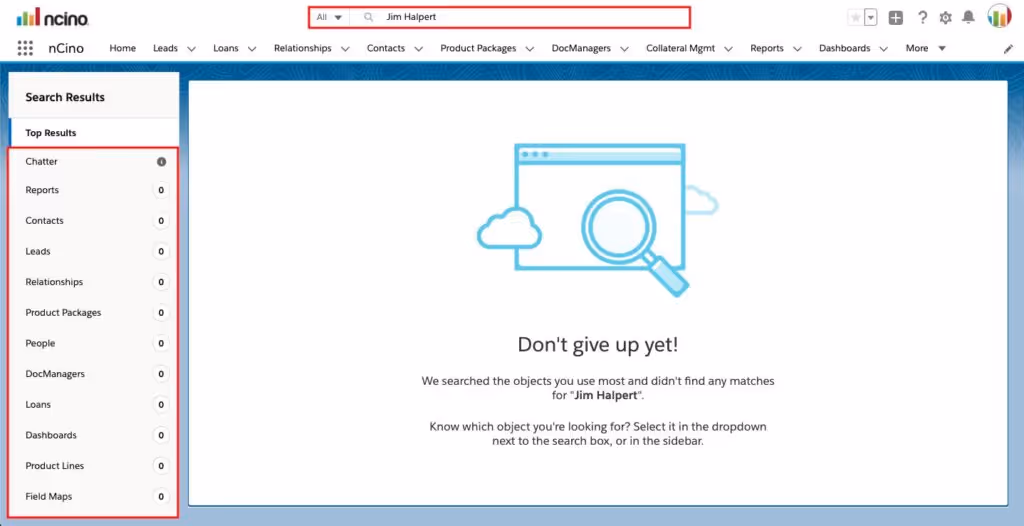The height and width of the screenshot is (526, 1024).
Task: Expand the Collateral Mgmt tab chevron
Action: tap(728, 48)
